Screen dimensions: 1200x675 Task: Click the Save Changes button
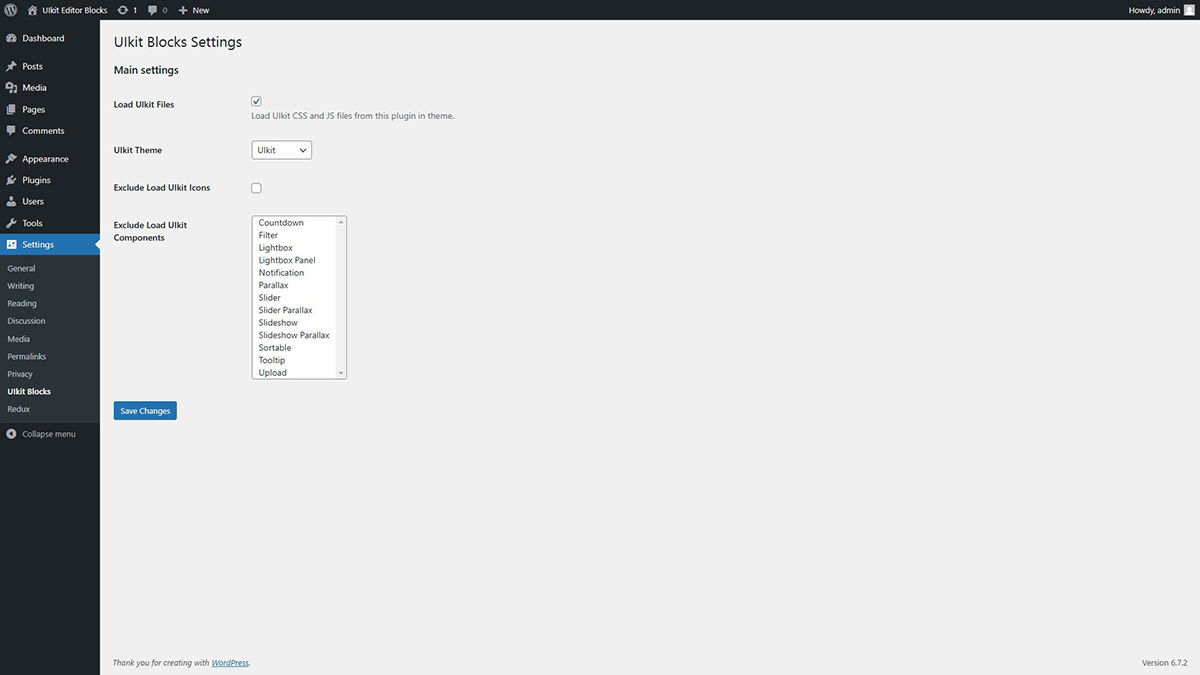pyautogui.click(x=145, y=411)
